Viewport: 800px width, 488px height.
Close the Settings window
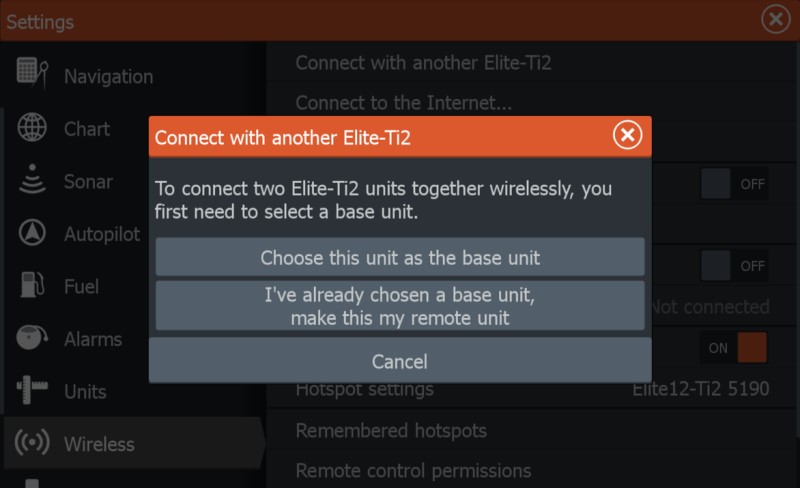click(x=774, y=19)
